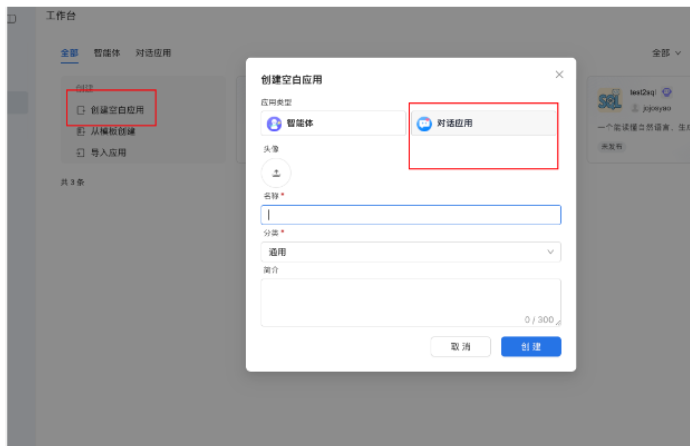This screenshot has width=690, height=446.
Task: Click 从模板创建 in the create card
Action: [x=113, y=132]
